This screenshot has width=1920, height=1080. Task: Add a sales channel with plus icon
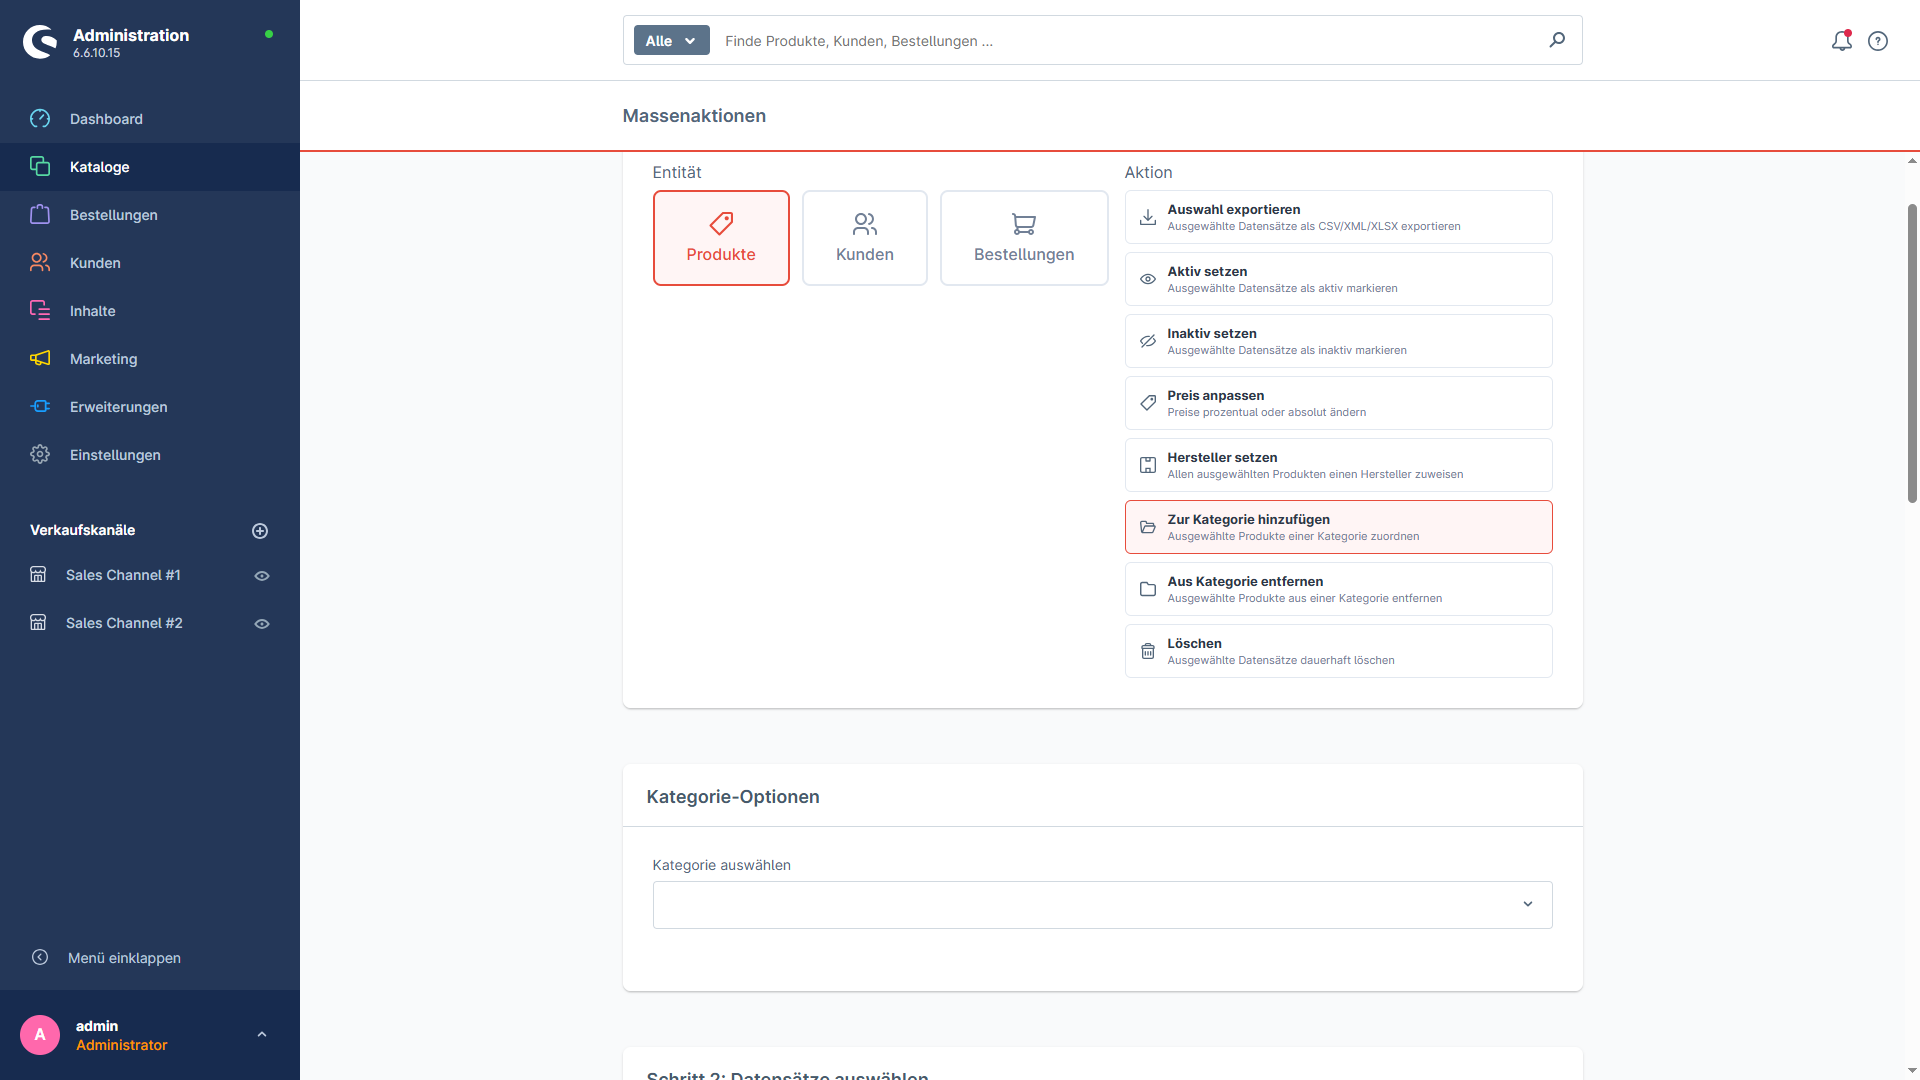coord(260,531)
